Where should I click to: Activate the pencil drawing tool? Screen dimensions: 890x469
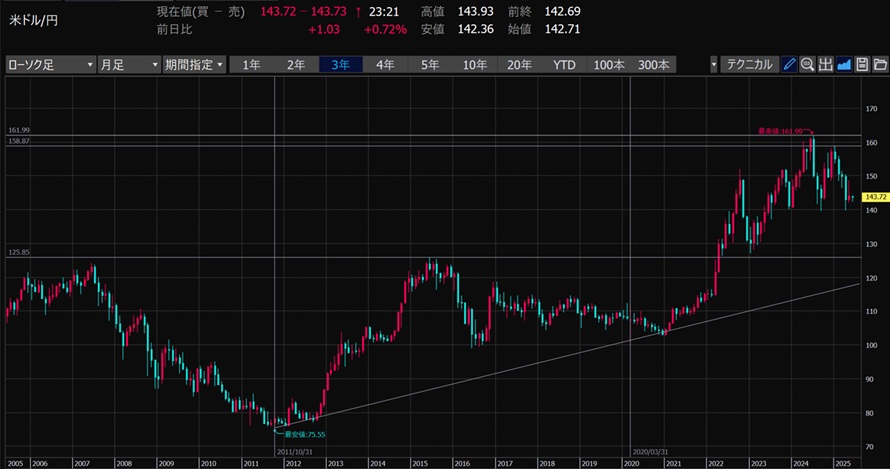(789, 65)
